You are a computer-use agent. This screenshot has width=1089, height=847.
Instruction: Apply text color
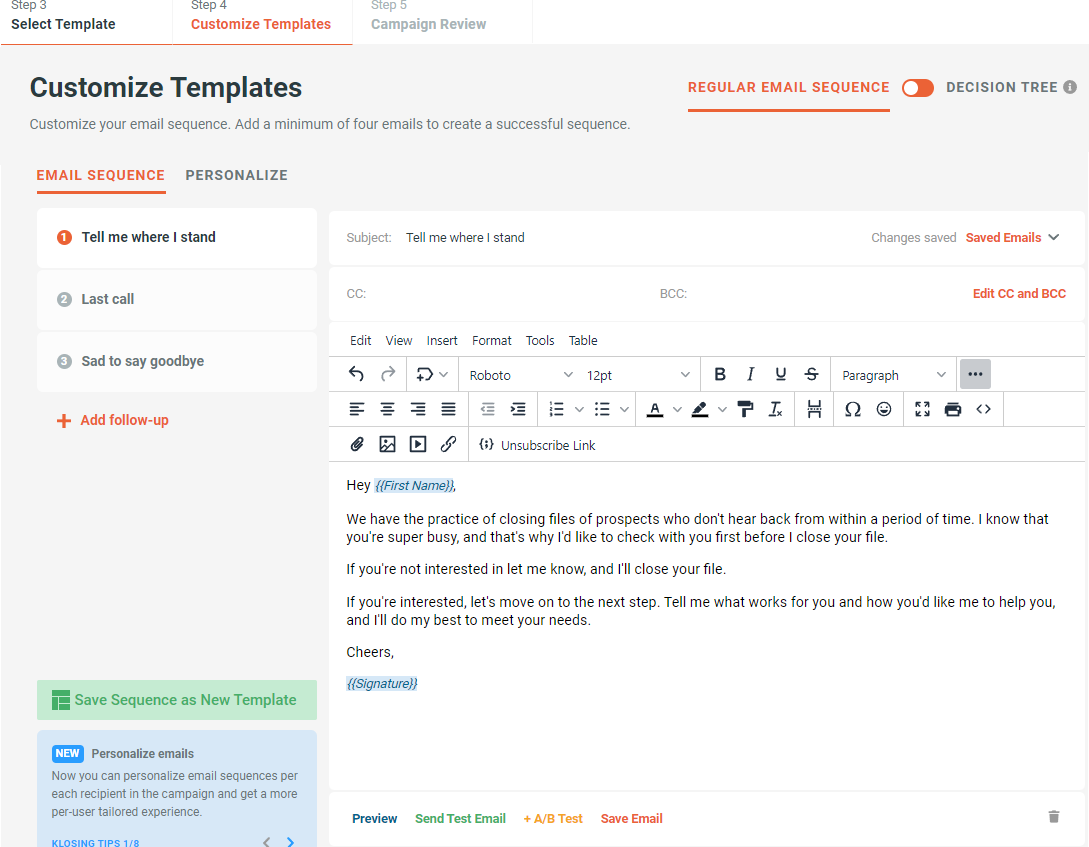[655, 410]
